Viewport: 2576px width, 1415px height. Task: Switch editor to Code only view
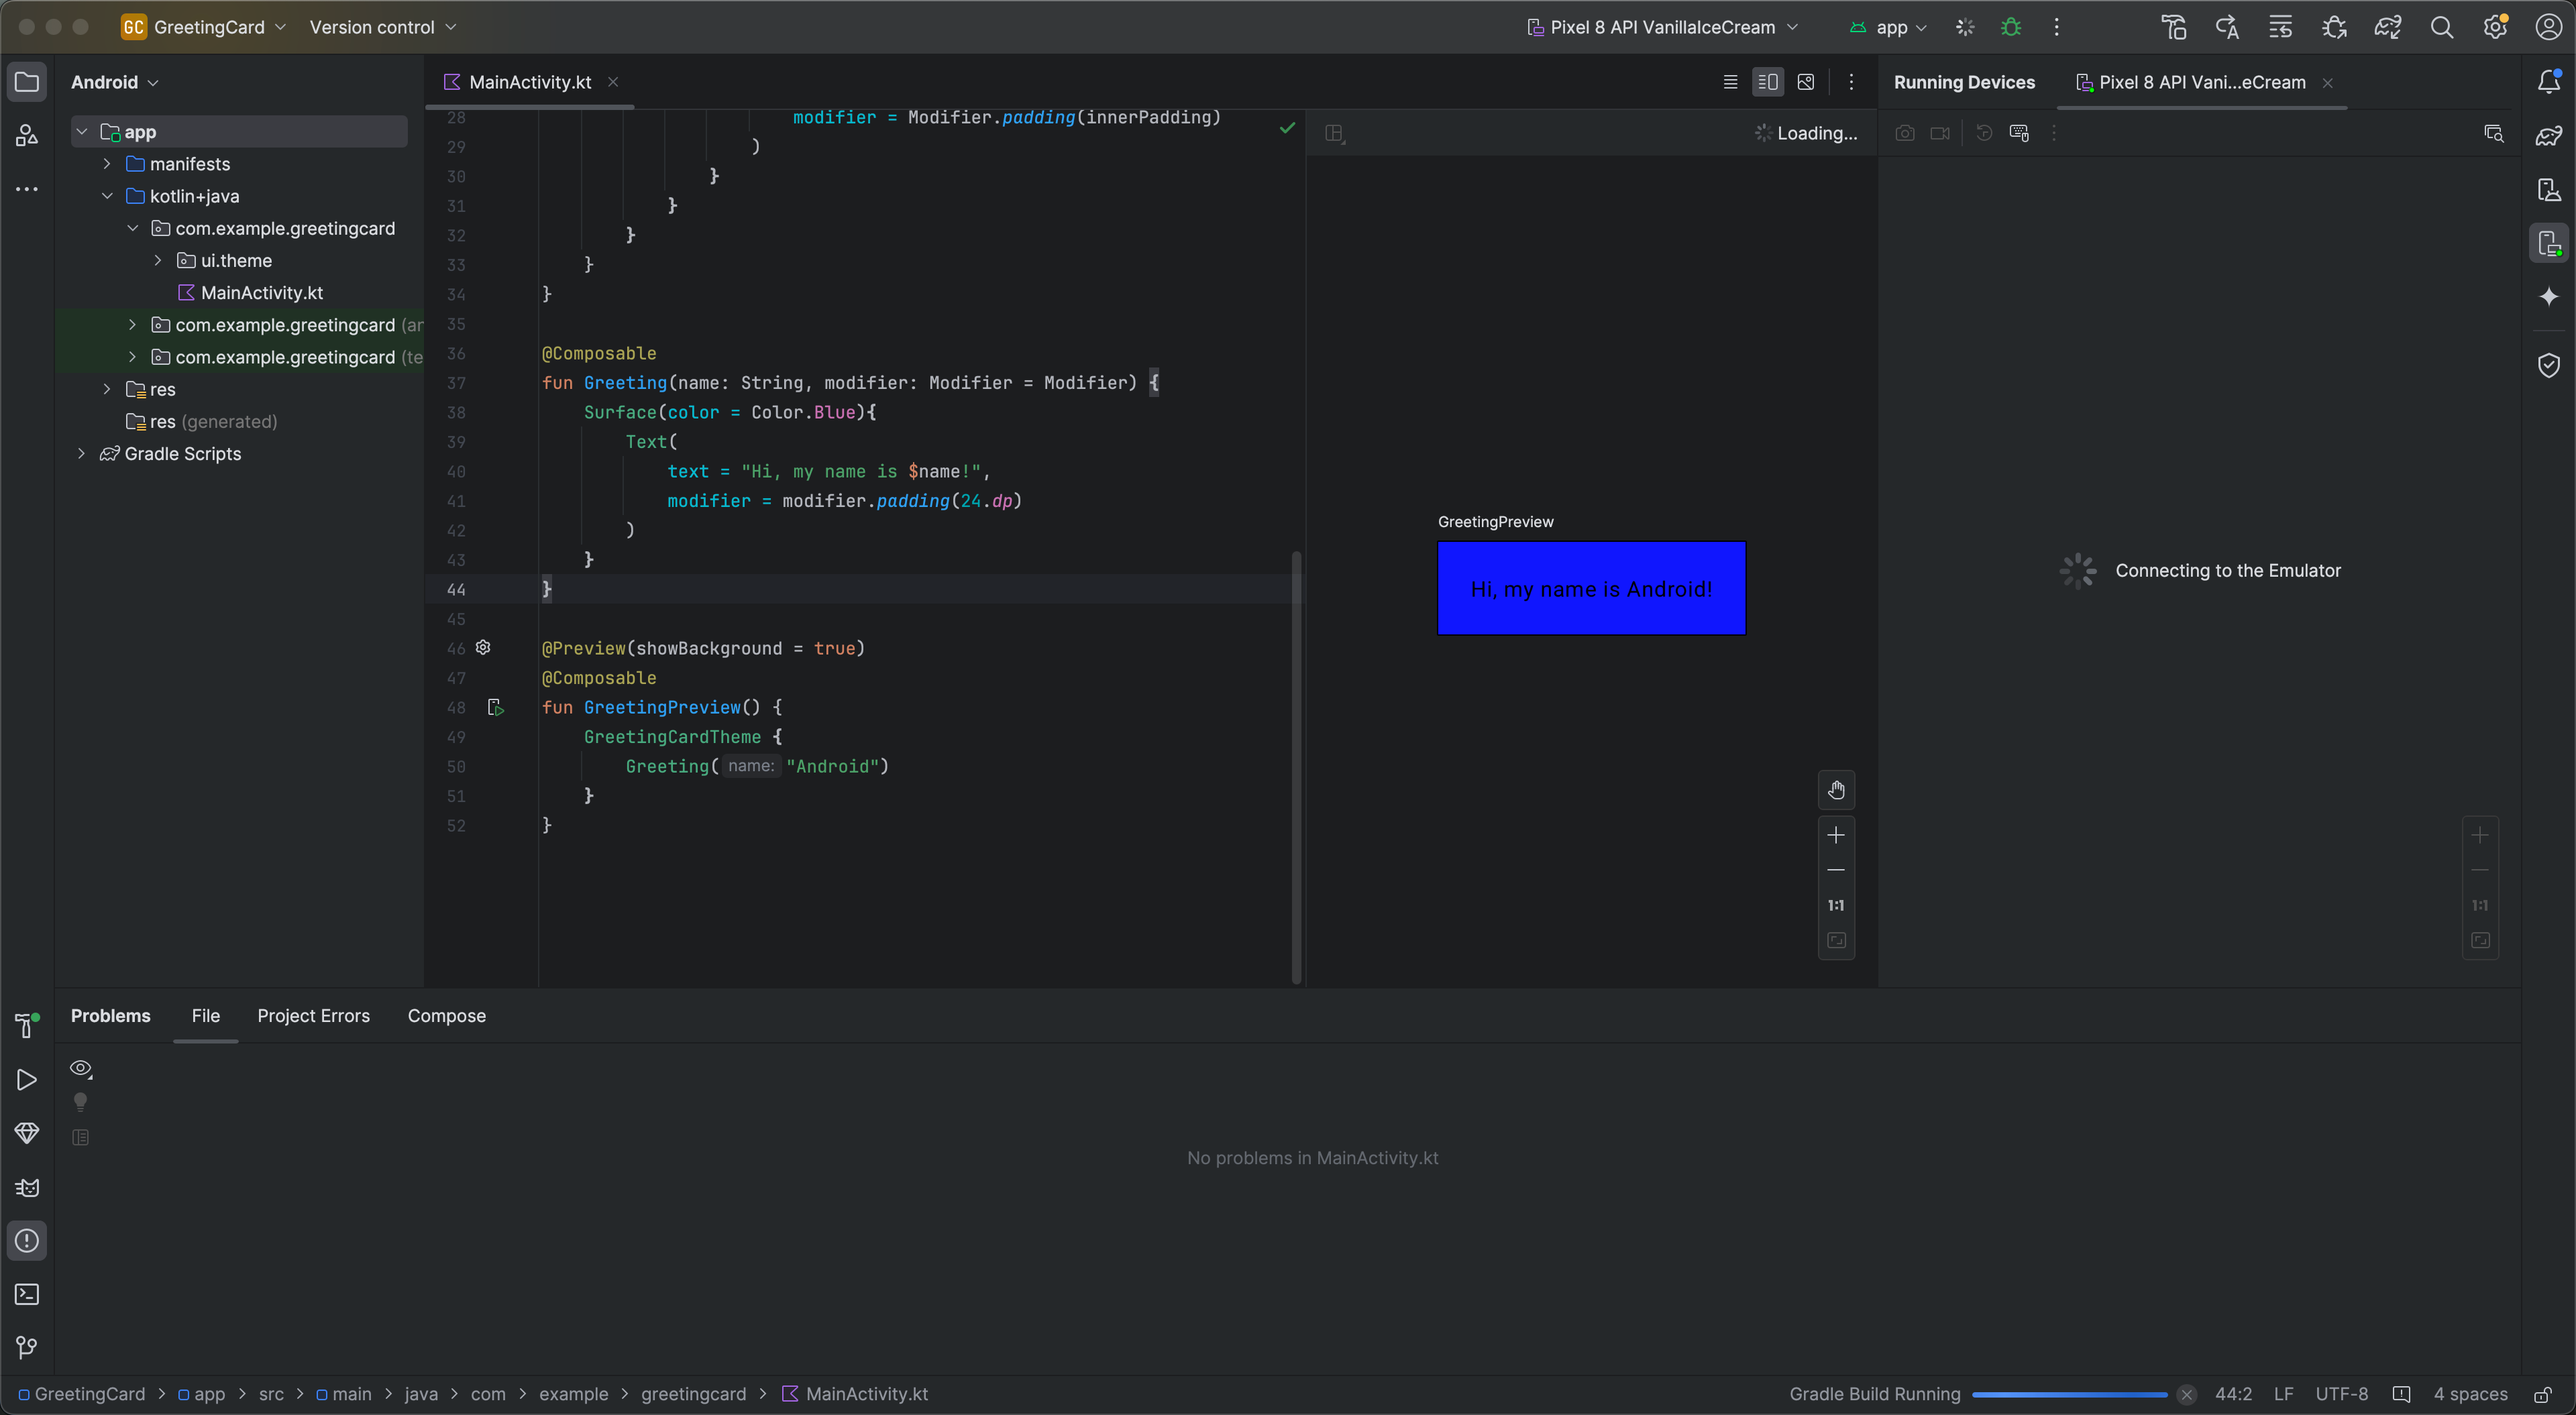[1730, 82]
